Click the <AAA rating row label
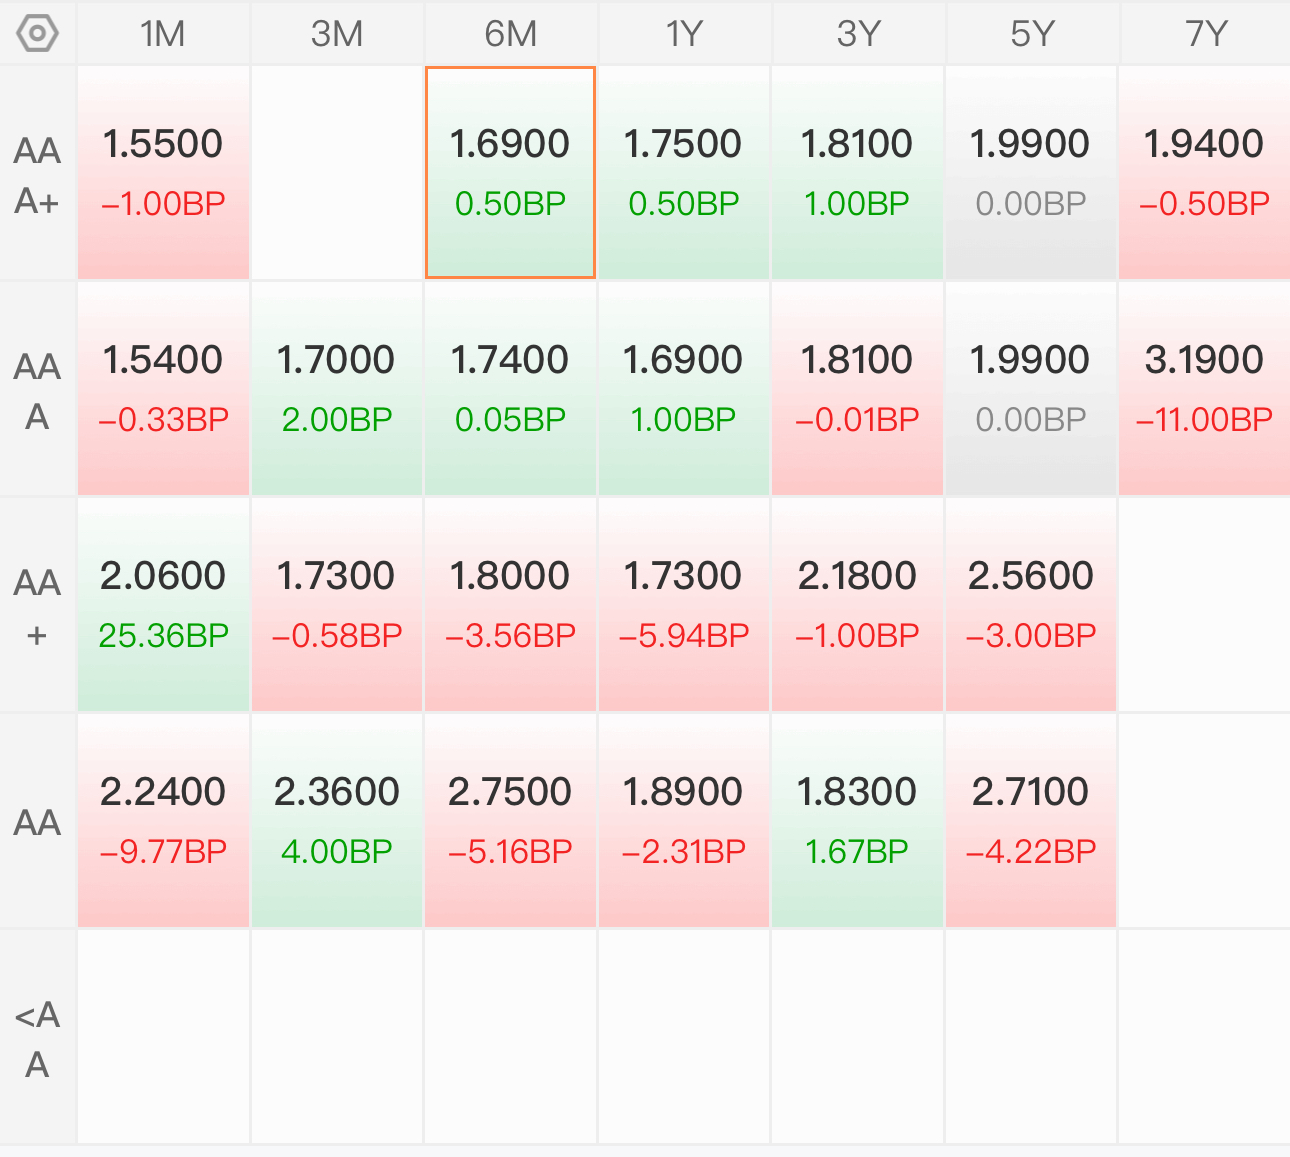 tap(37, 1039)
